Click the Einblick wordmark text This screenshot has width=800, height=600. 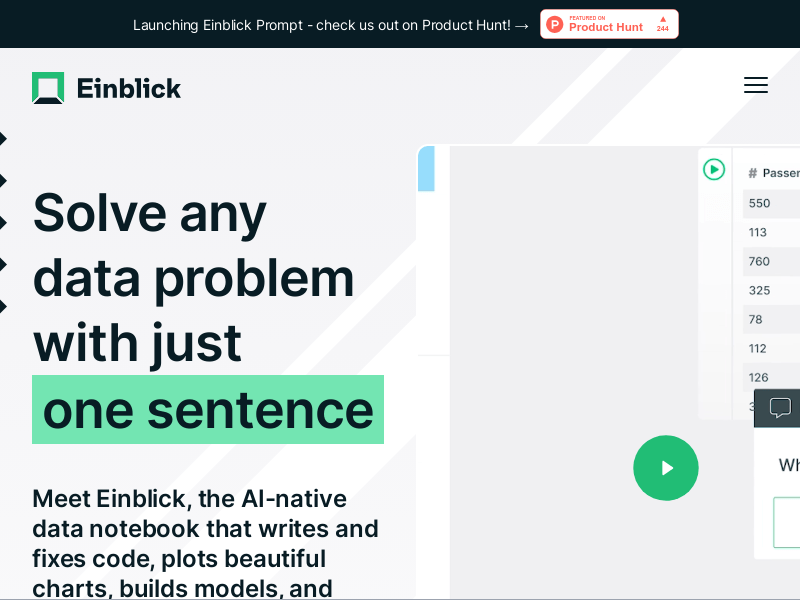click(129, 88)
